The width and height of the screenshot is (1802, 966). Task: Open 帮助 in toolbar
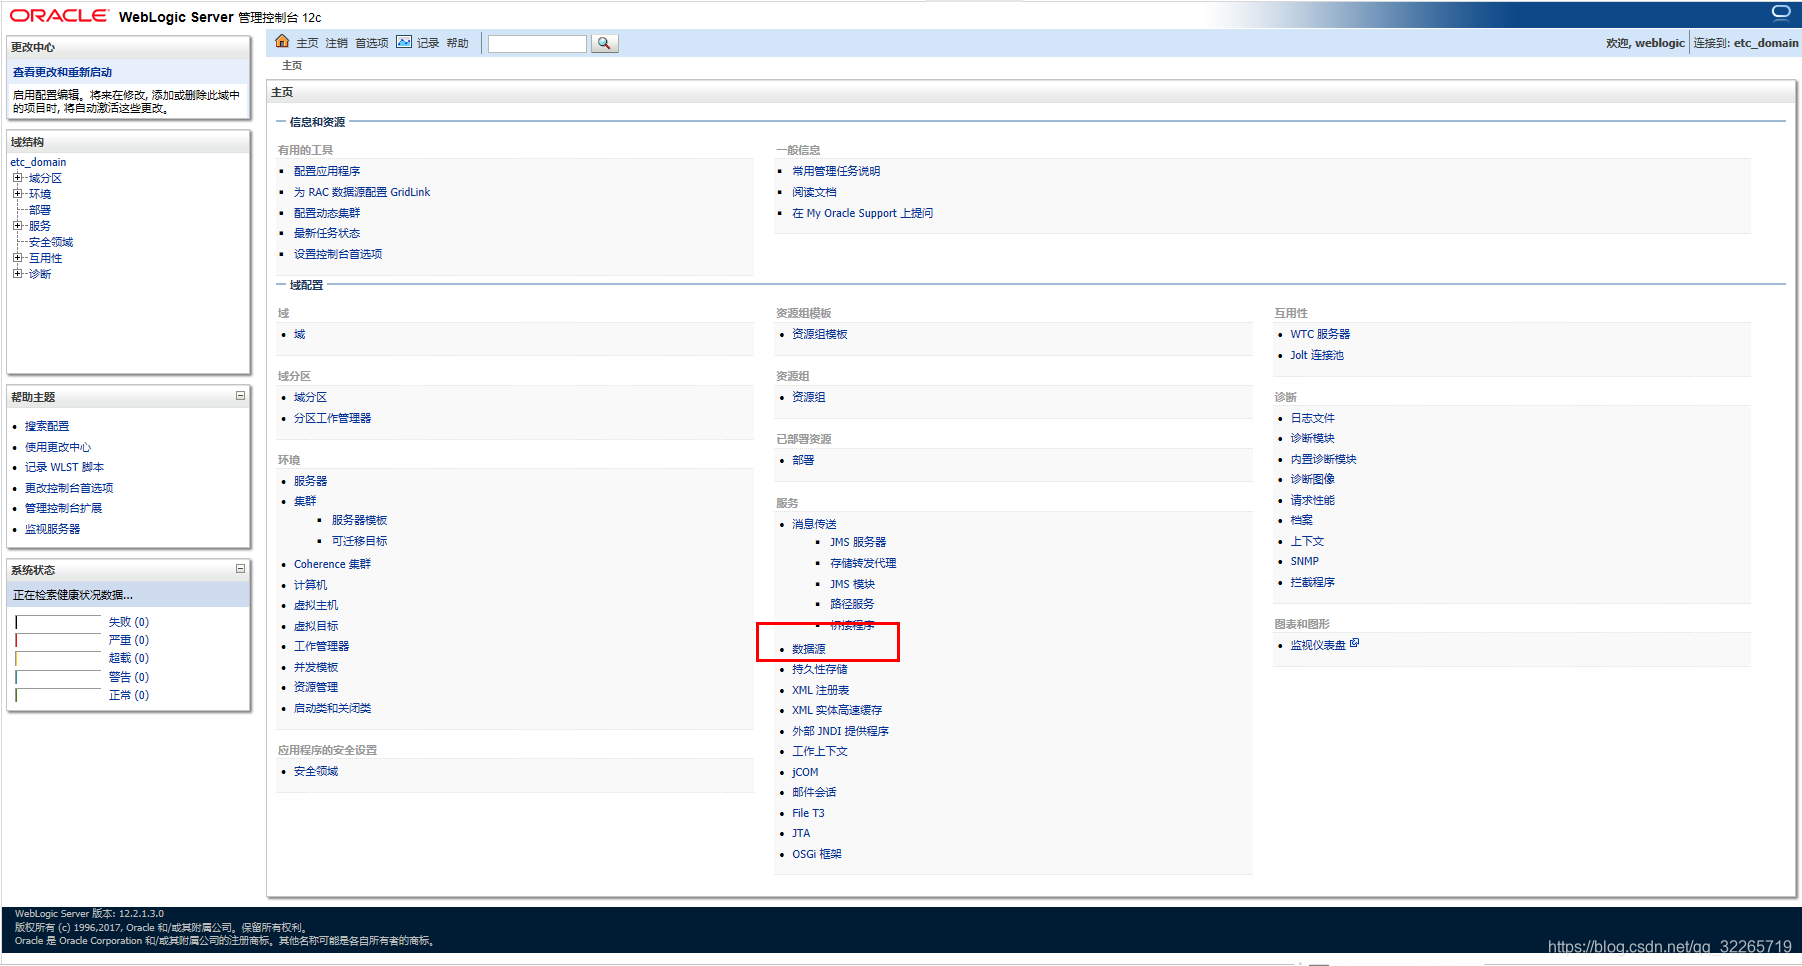pos(457,43)
